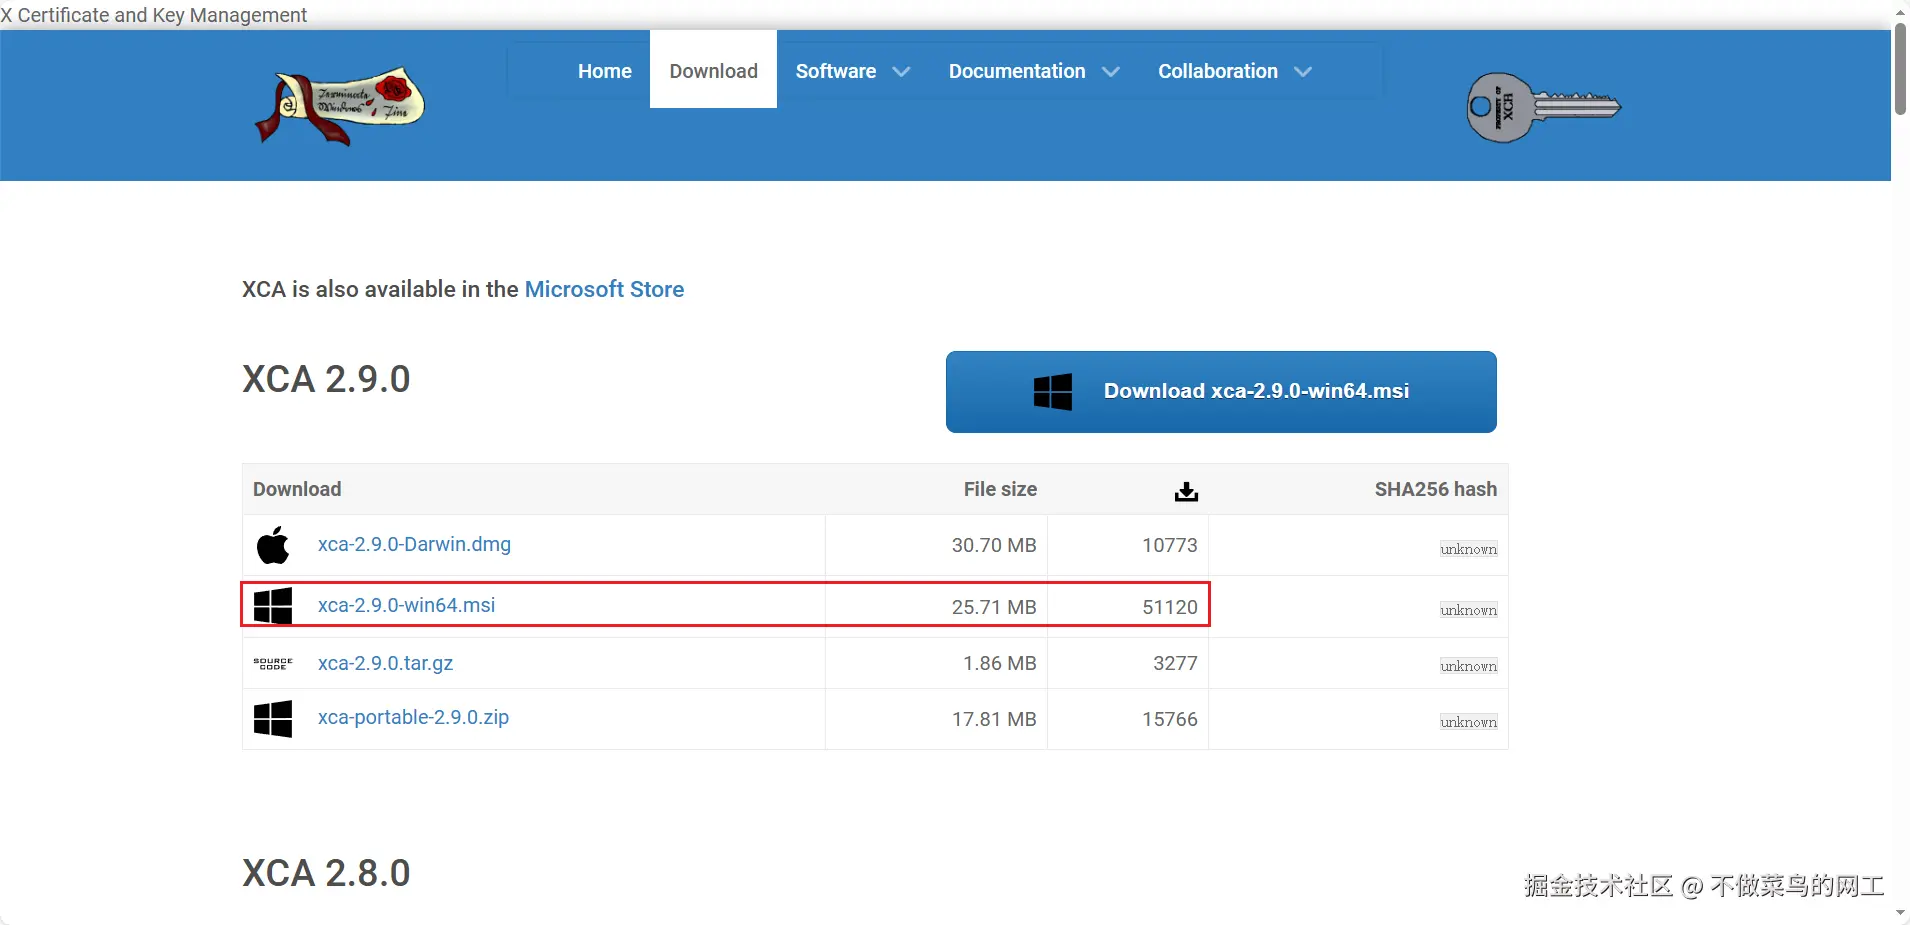Download the xca-2.9.0-Darwin.dmg file link
1910x925 pixels.
pyautogui.click(x=414, y=545)
